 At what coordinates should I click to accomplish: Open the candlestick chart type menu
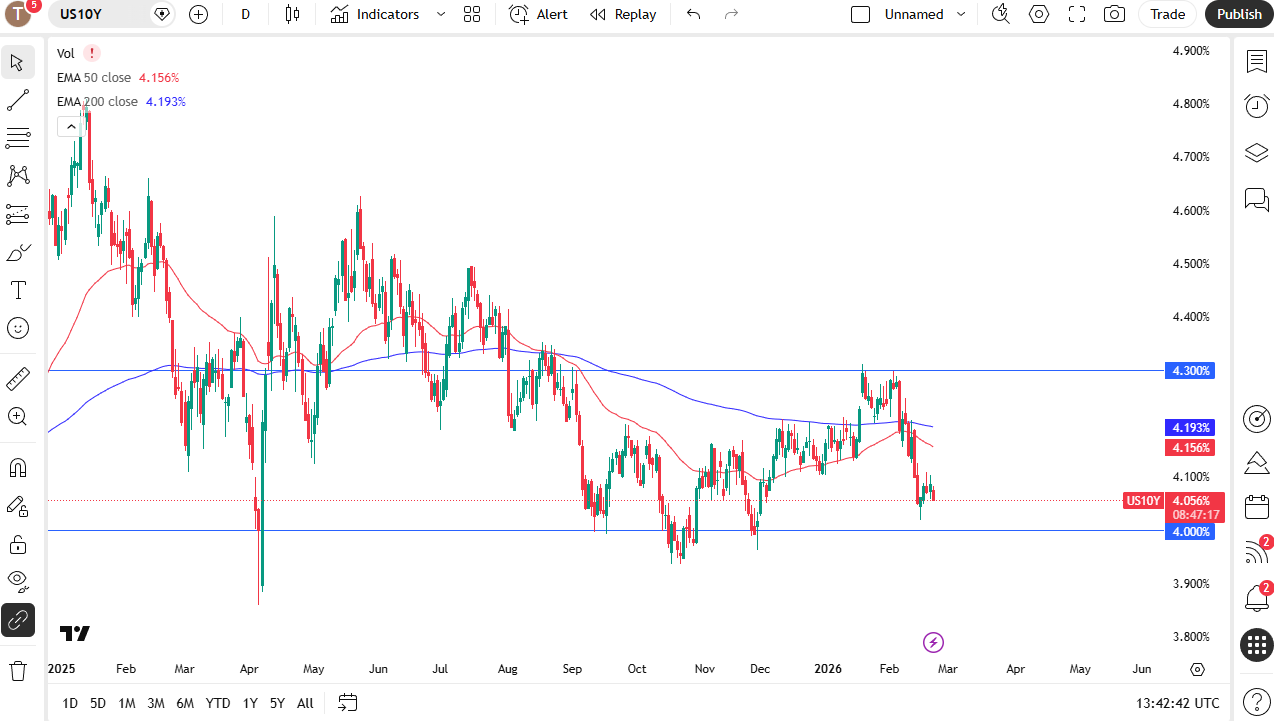tap(292, 14)
